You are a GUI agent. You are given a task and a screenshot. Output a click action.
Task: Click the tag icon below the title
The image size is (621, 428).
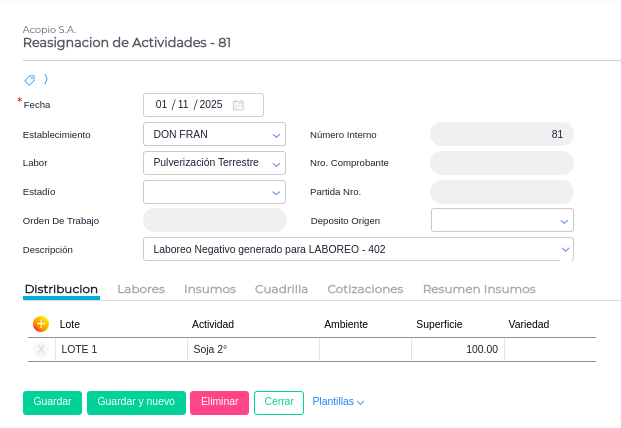(29, 80)
